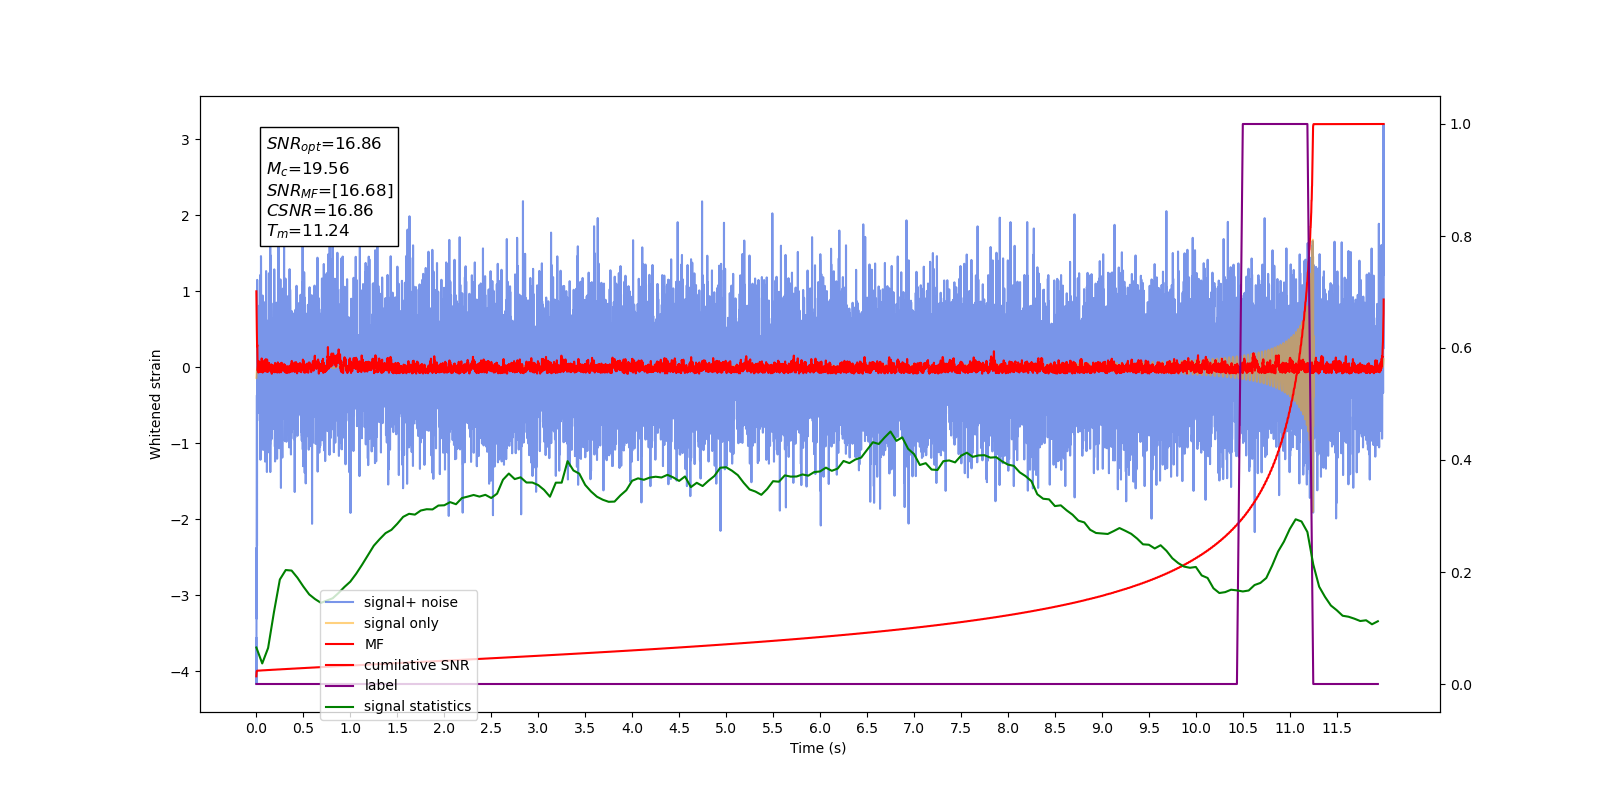Click the 0.4 tick on right axis
Viewport: 1600px width, 800px height.
[x=1461, y=461]
